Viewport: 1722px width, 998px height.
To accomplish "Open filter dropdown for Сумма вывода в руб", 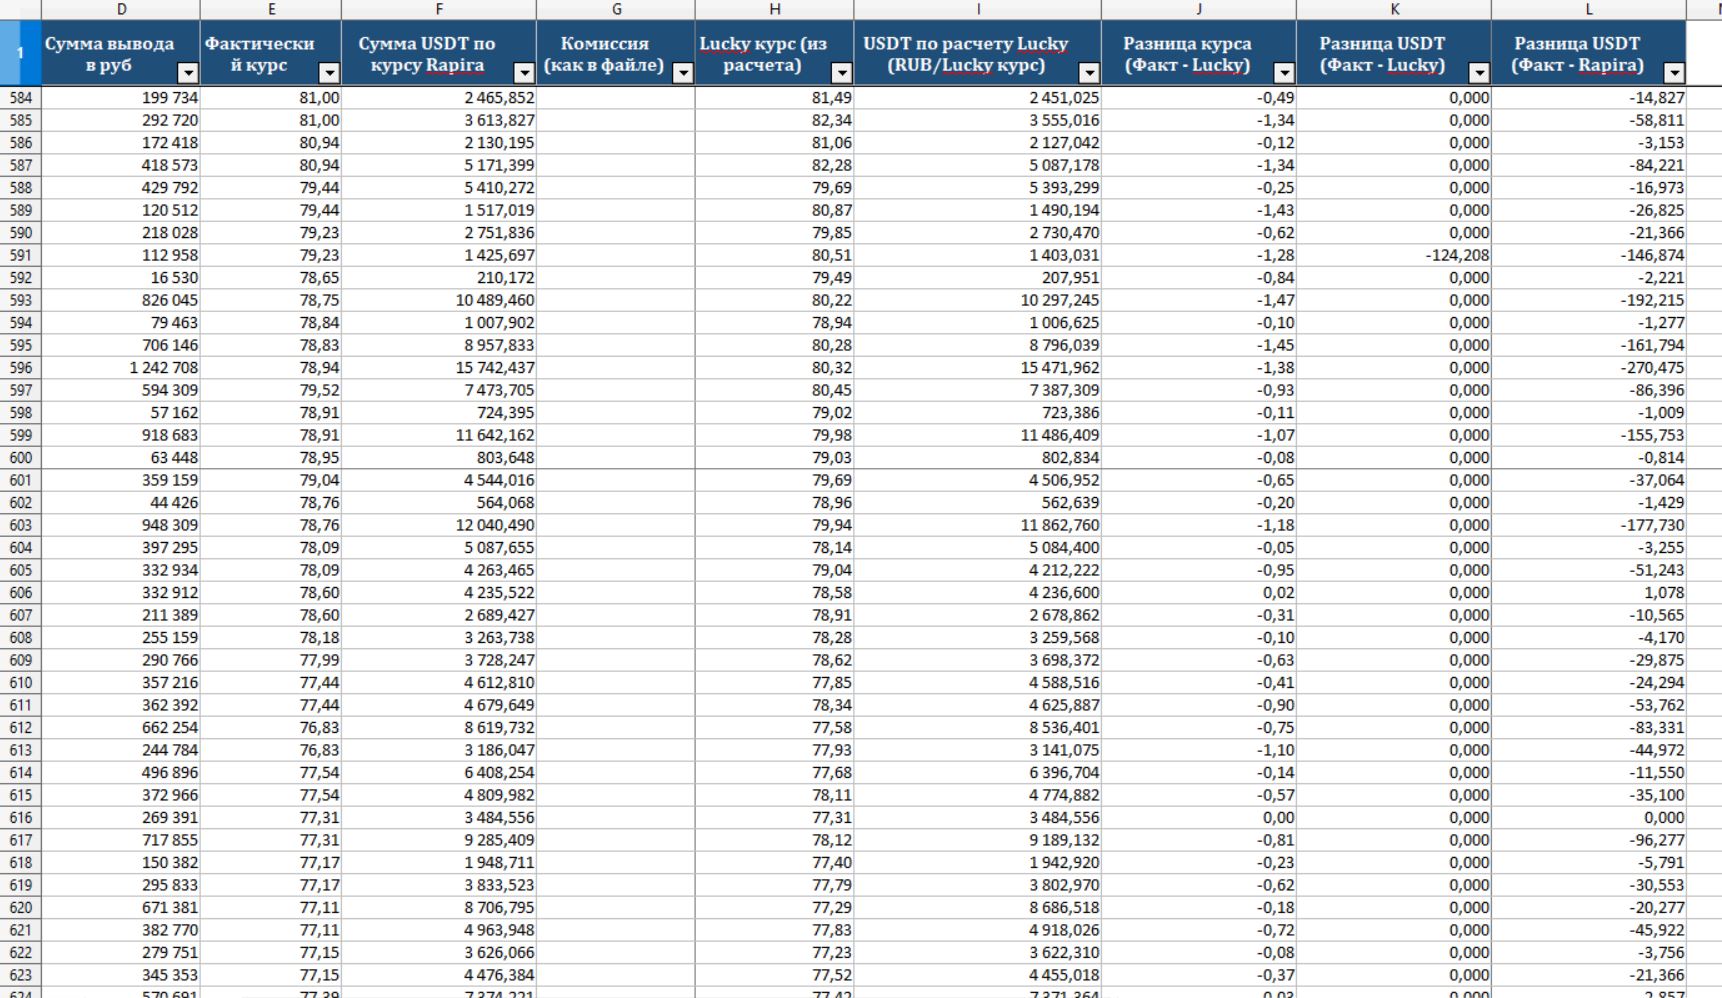I will (x=187, y=73).
